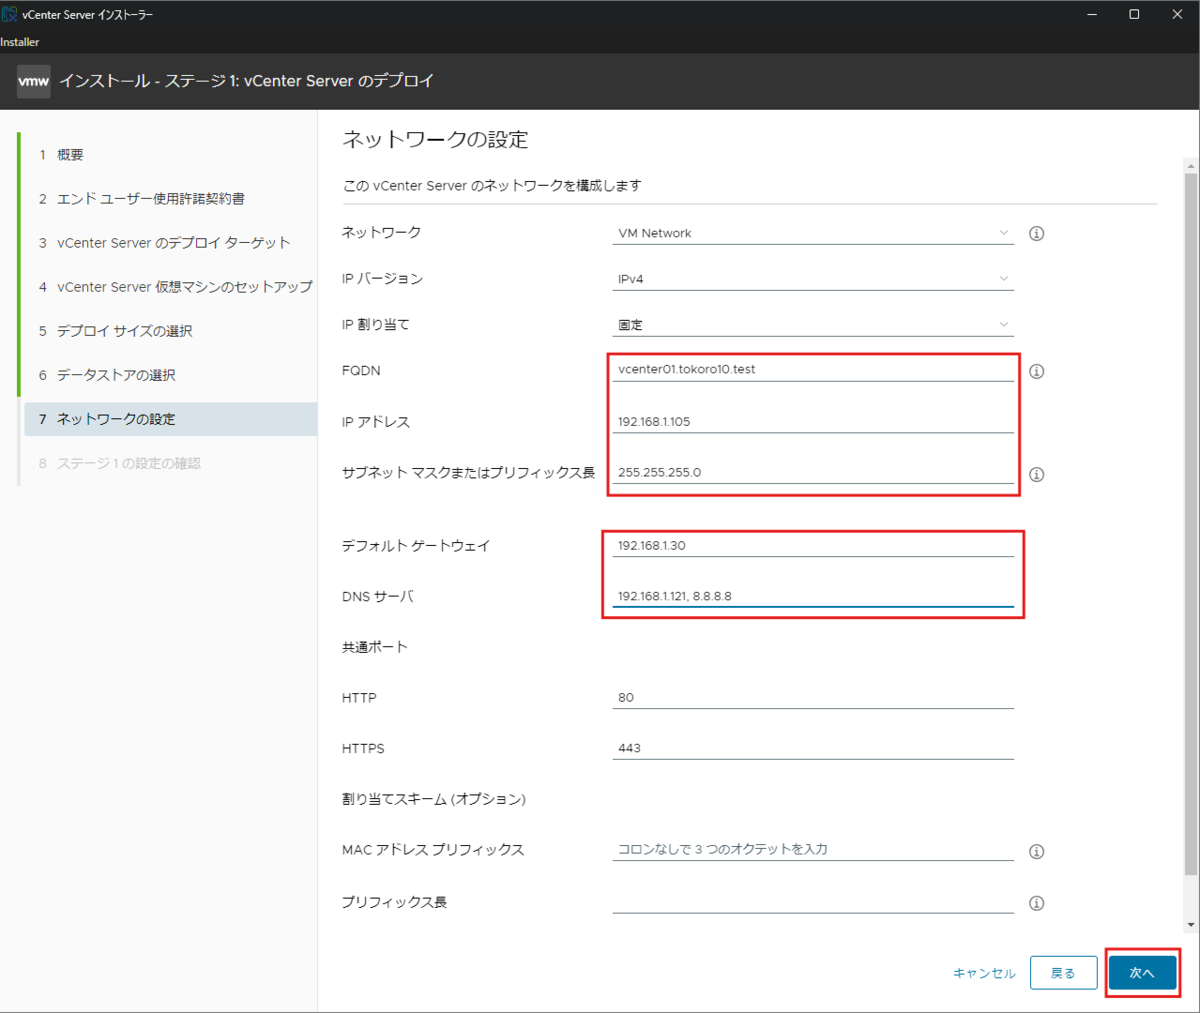Click the scrollbar up arrow

coord(1190,164)
